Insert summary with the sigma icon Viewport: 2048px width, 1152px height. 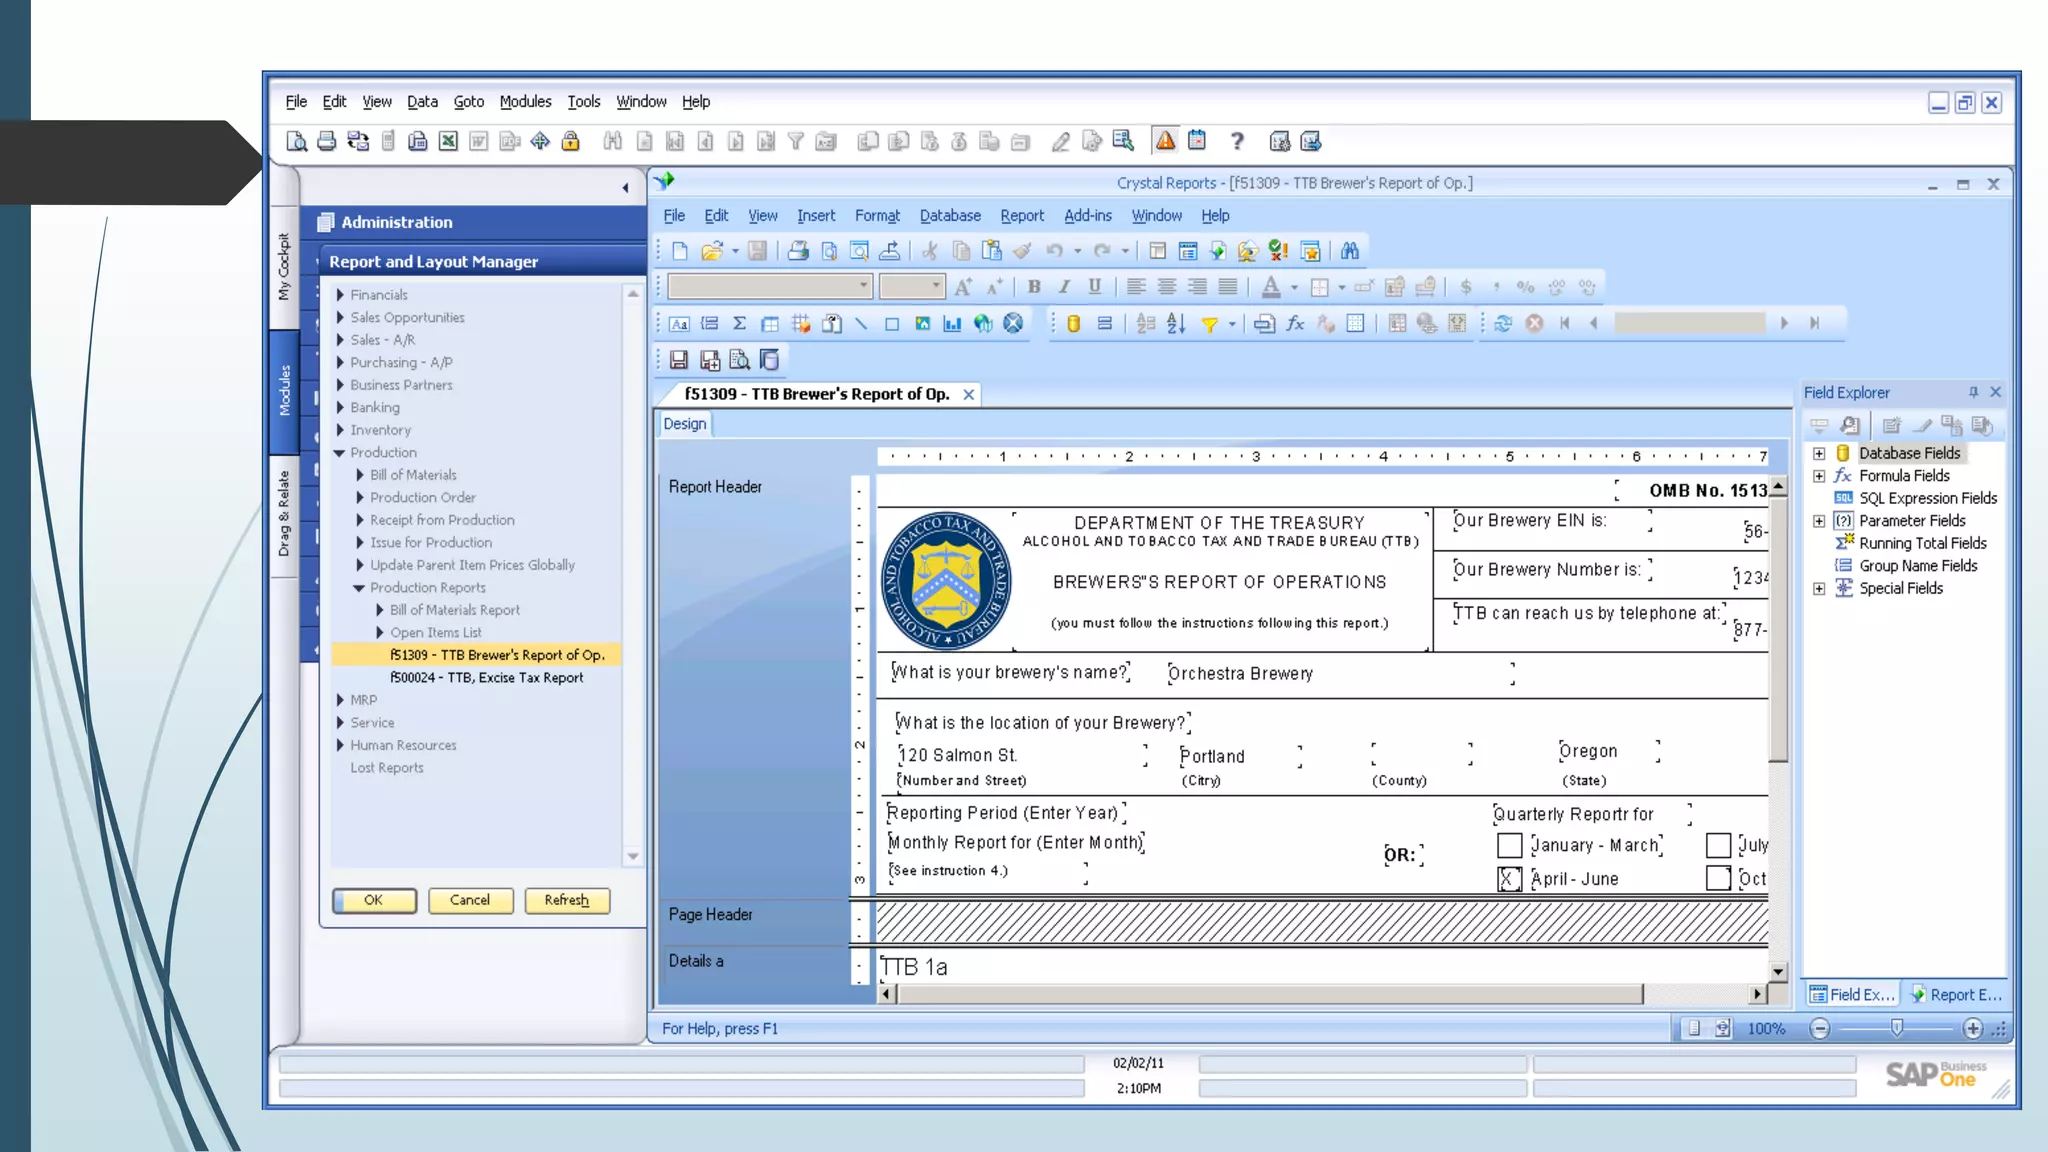(x=739, y=323)
